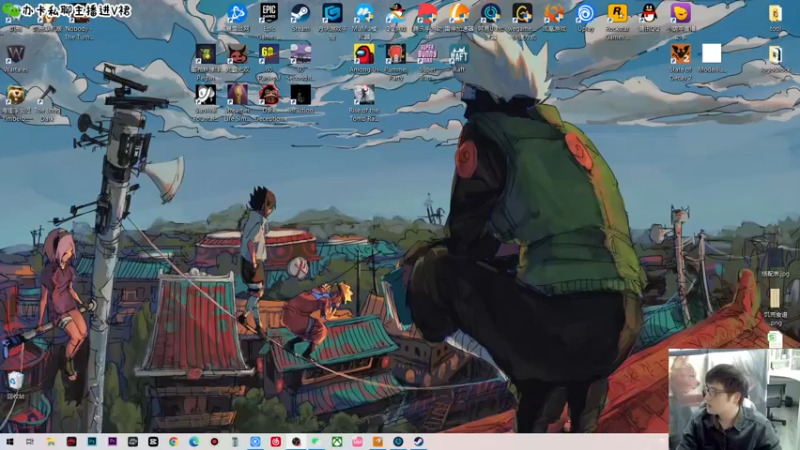This screenshot has width=800, height=450.
Task: Open the tool folder on desktop
Action: point(775,14)
